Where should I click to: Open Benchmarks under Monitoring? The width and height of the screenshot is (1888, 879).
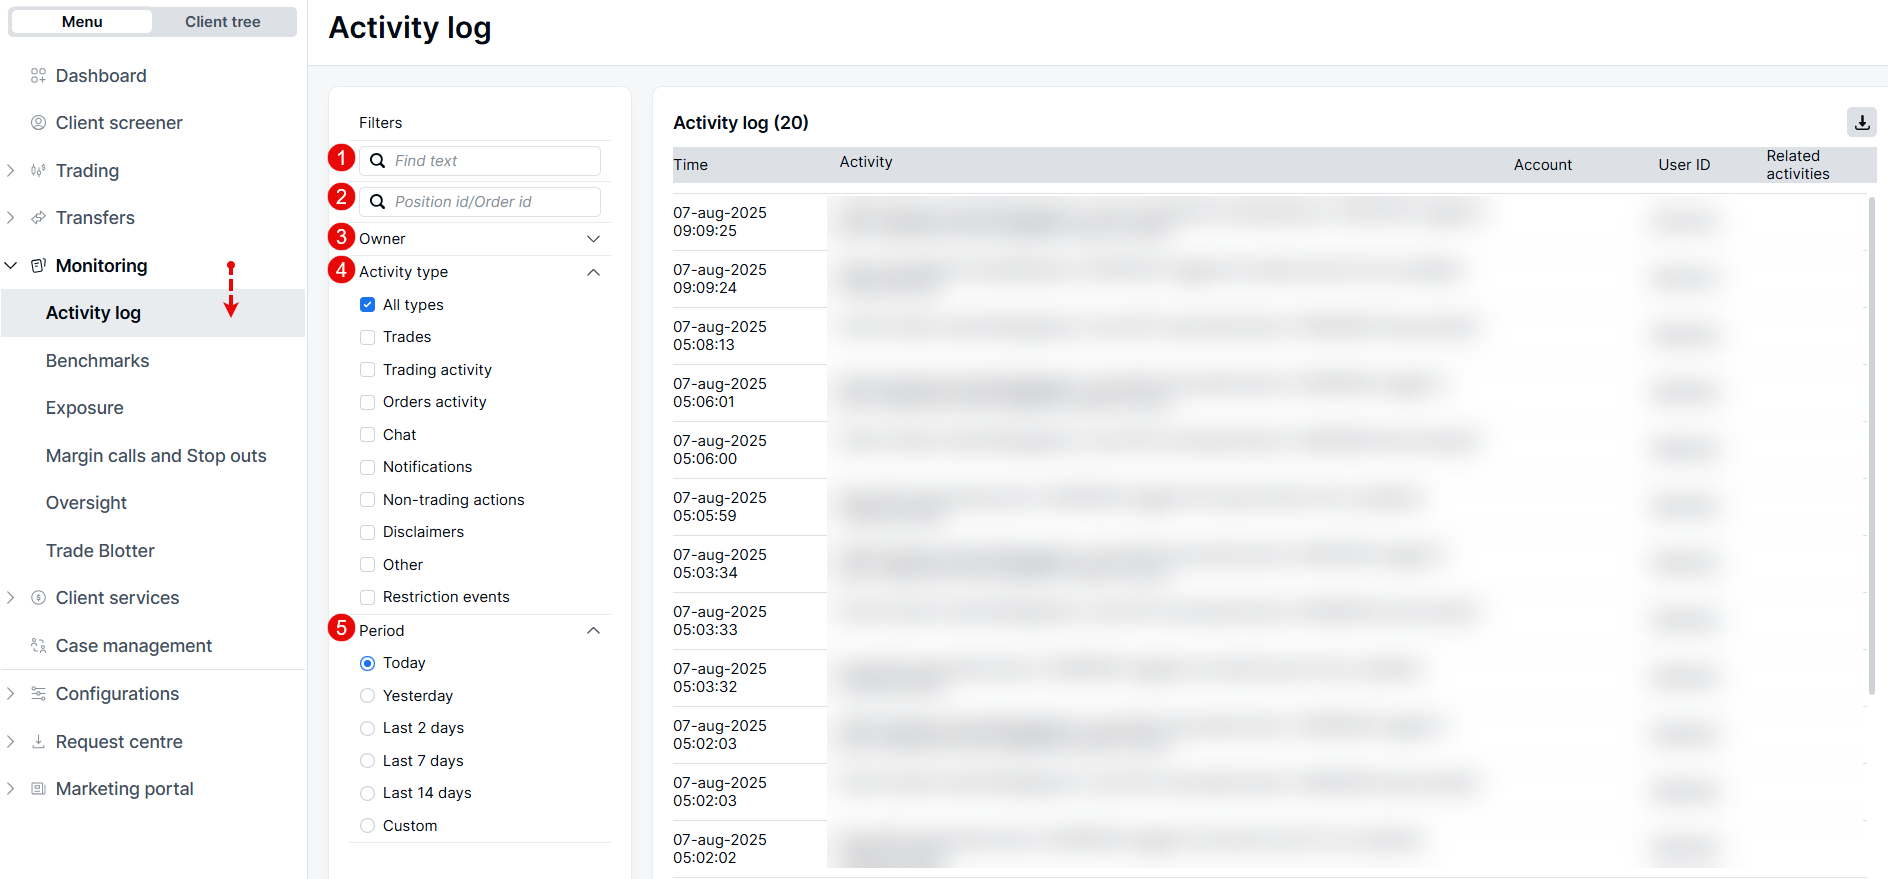click(x=97, y=361)
